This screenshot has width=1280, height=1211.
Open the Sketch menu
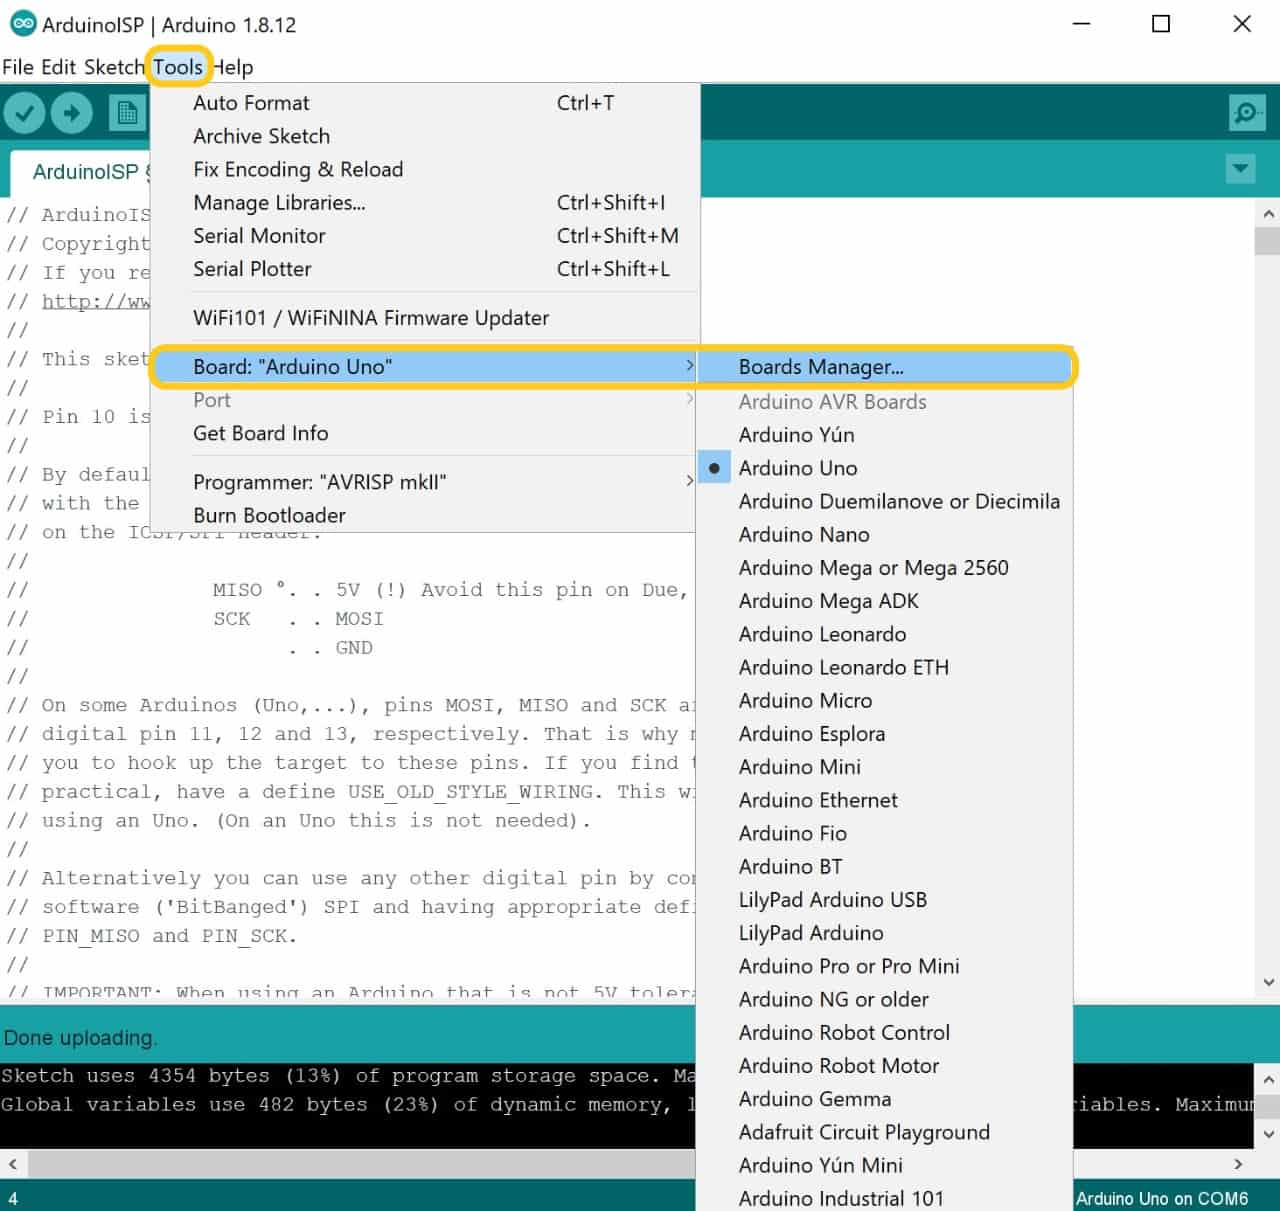point(114,67)
